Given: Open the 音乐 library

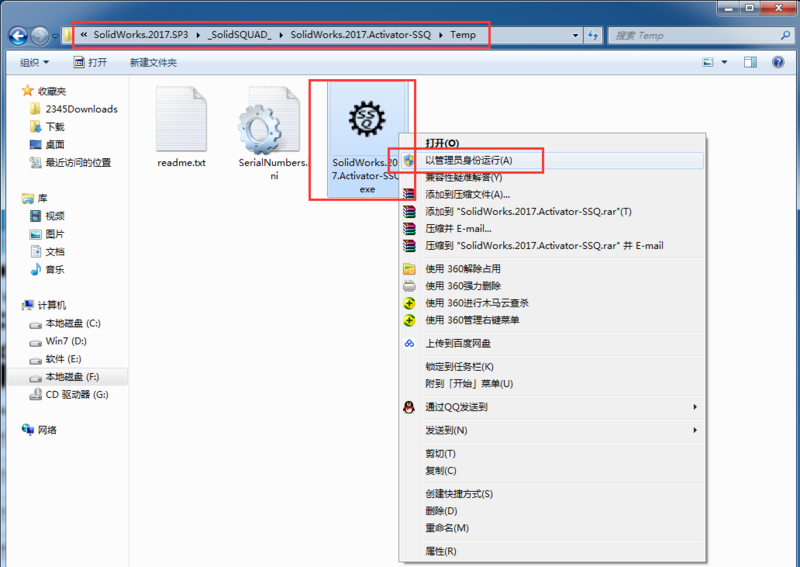Looking at the screenshot, I should click(47, 269).
